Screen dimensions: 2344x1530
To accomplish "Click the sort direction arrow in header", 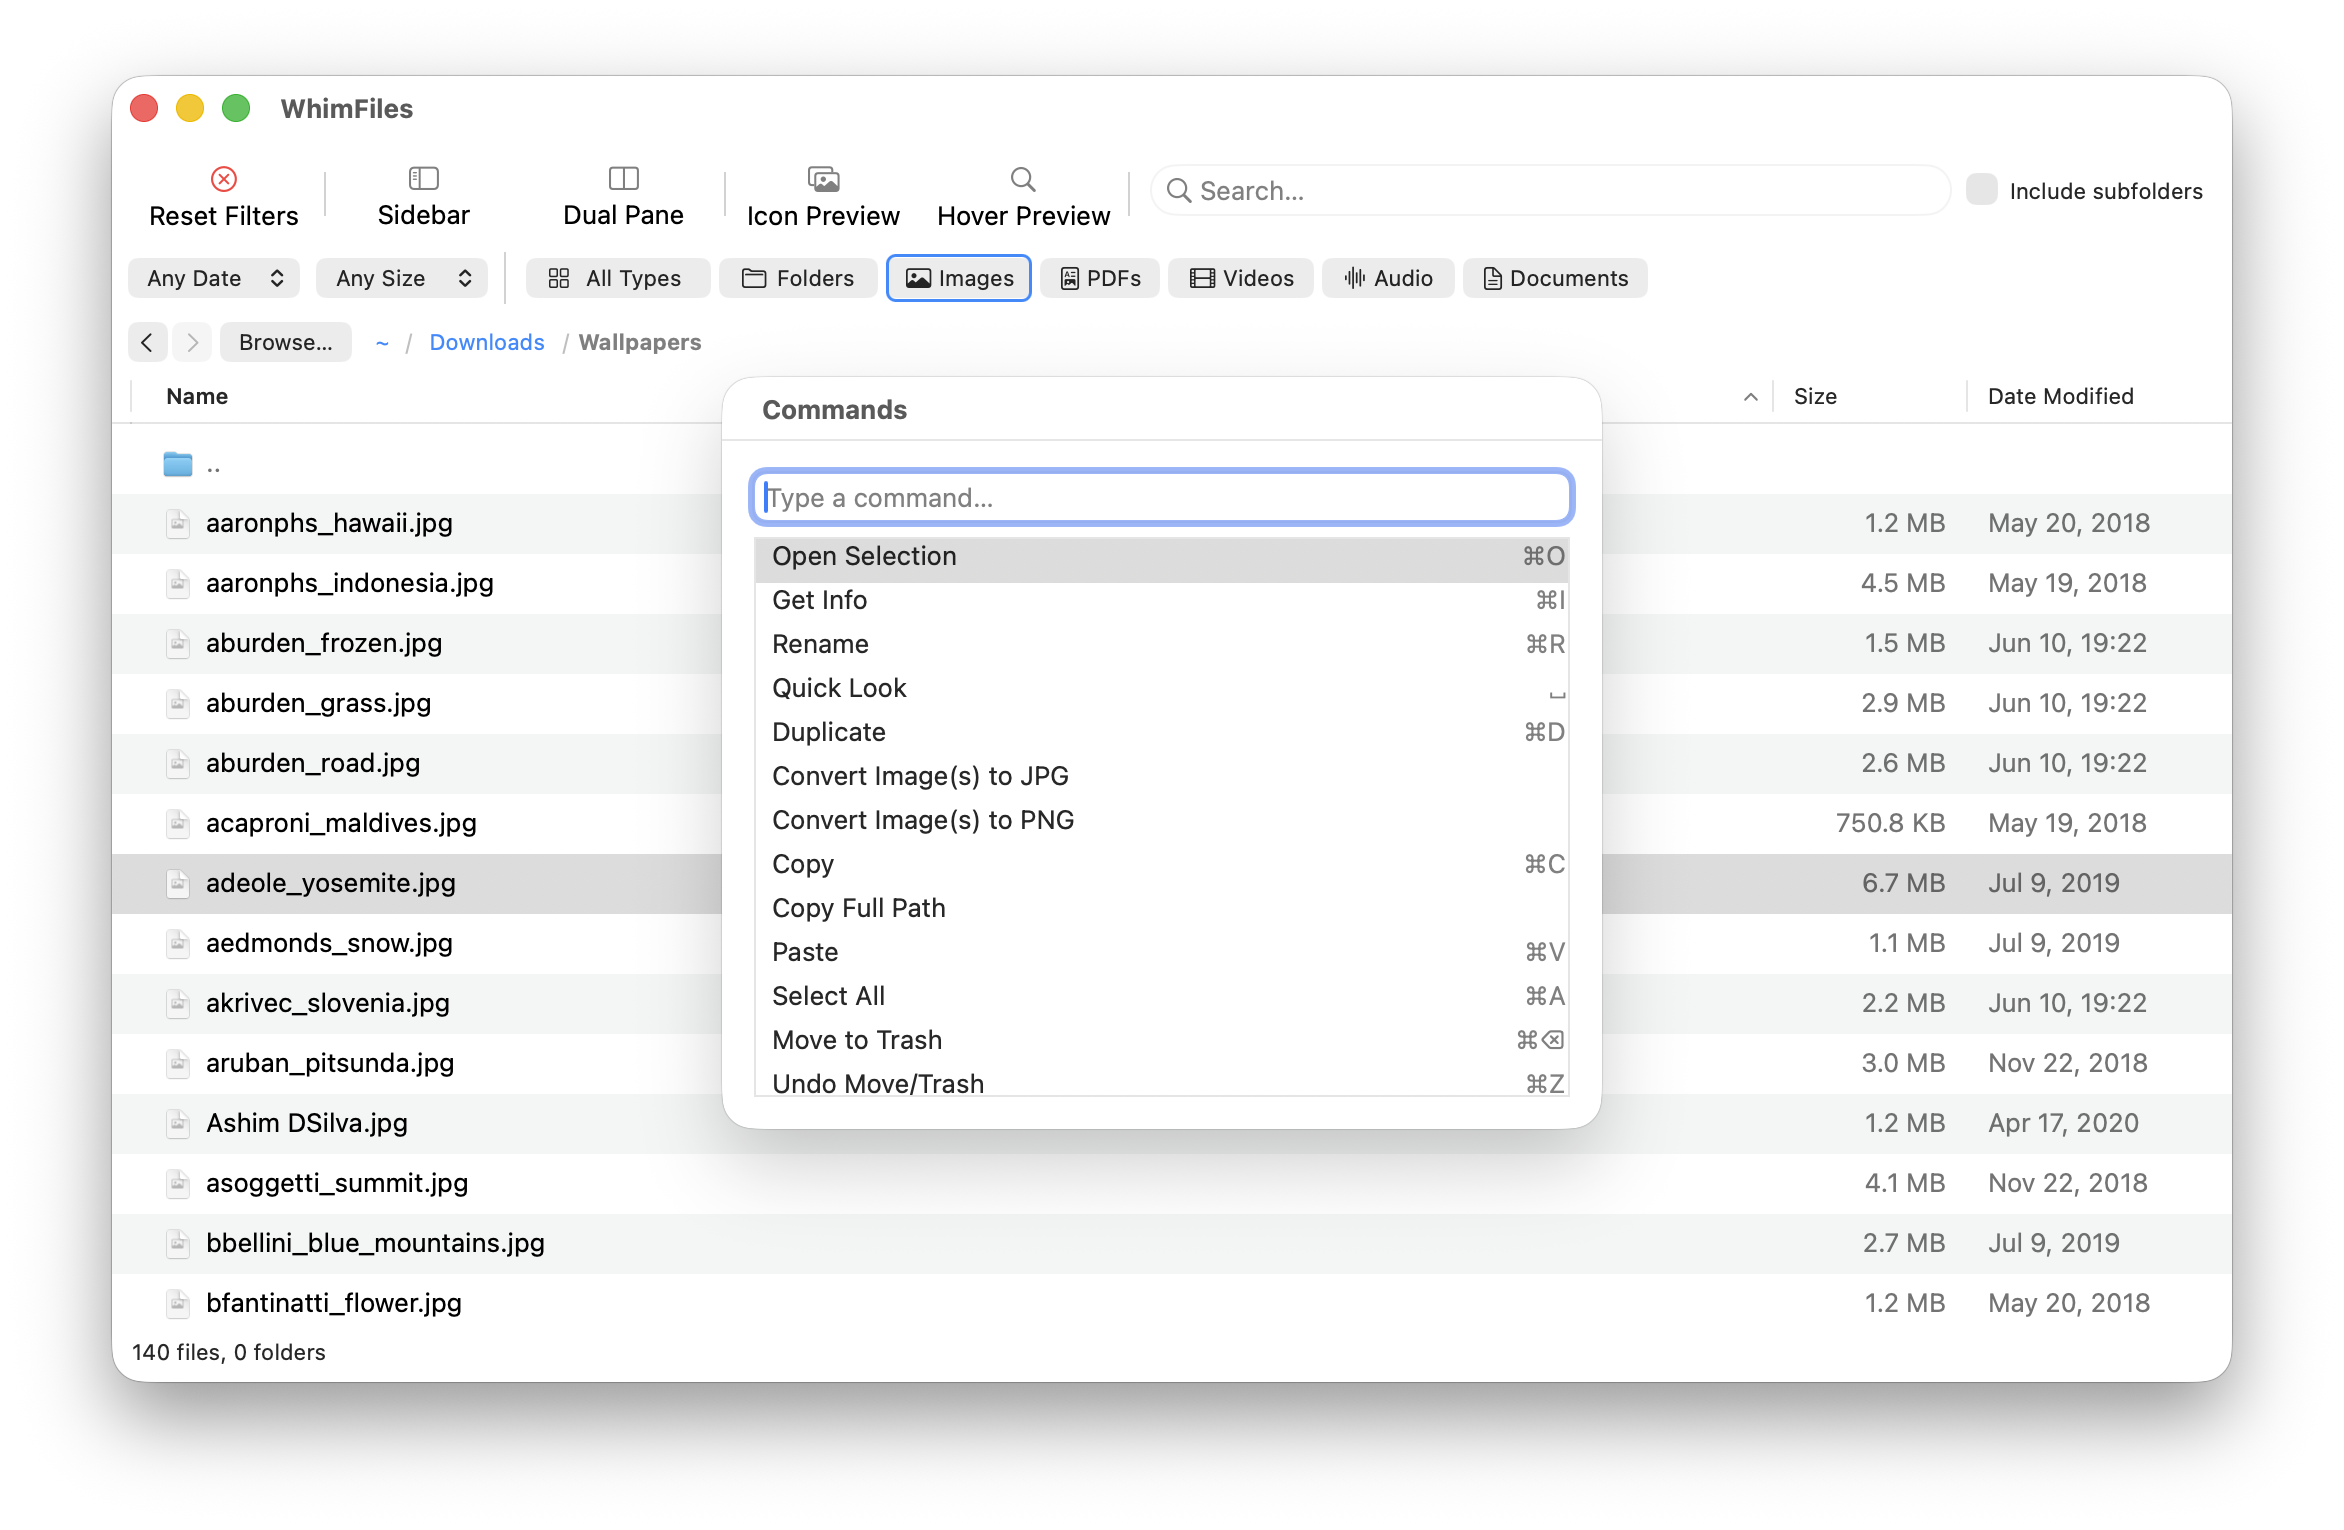I will [x=1750, y=397].
